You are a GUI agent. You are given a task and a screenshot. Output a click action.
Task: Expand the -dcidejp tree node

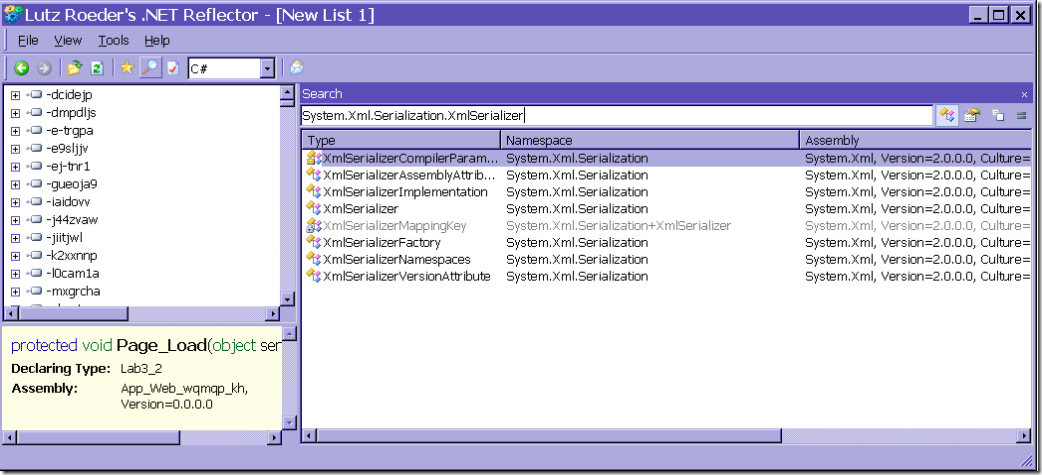(x=15, y=95)
